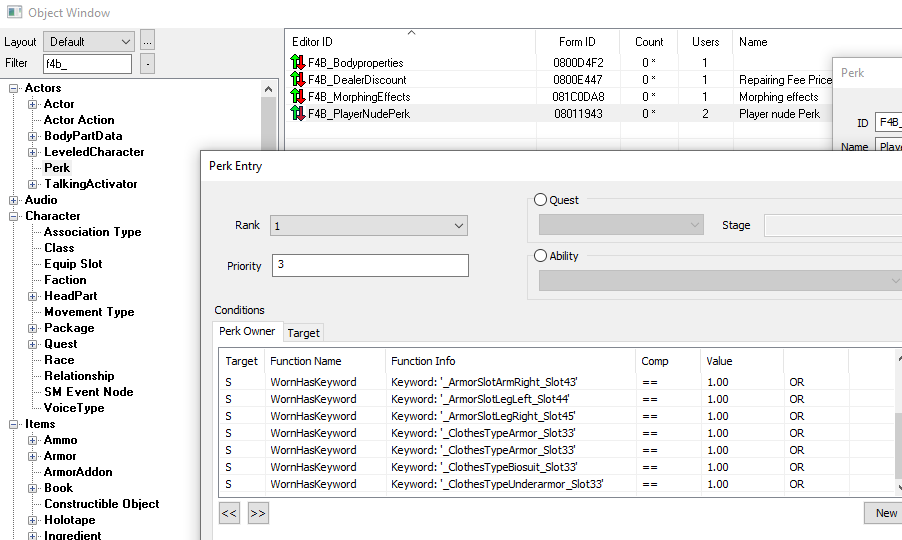Open the Layout dropdown

[x=89, y=41]
